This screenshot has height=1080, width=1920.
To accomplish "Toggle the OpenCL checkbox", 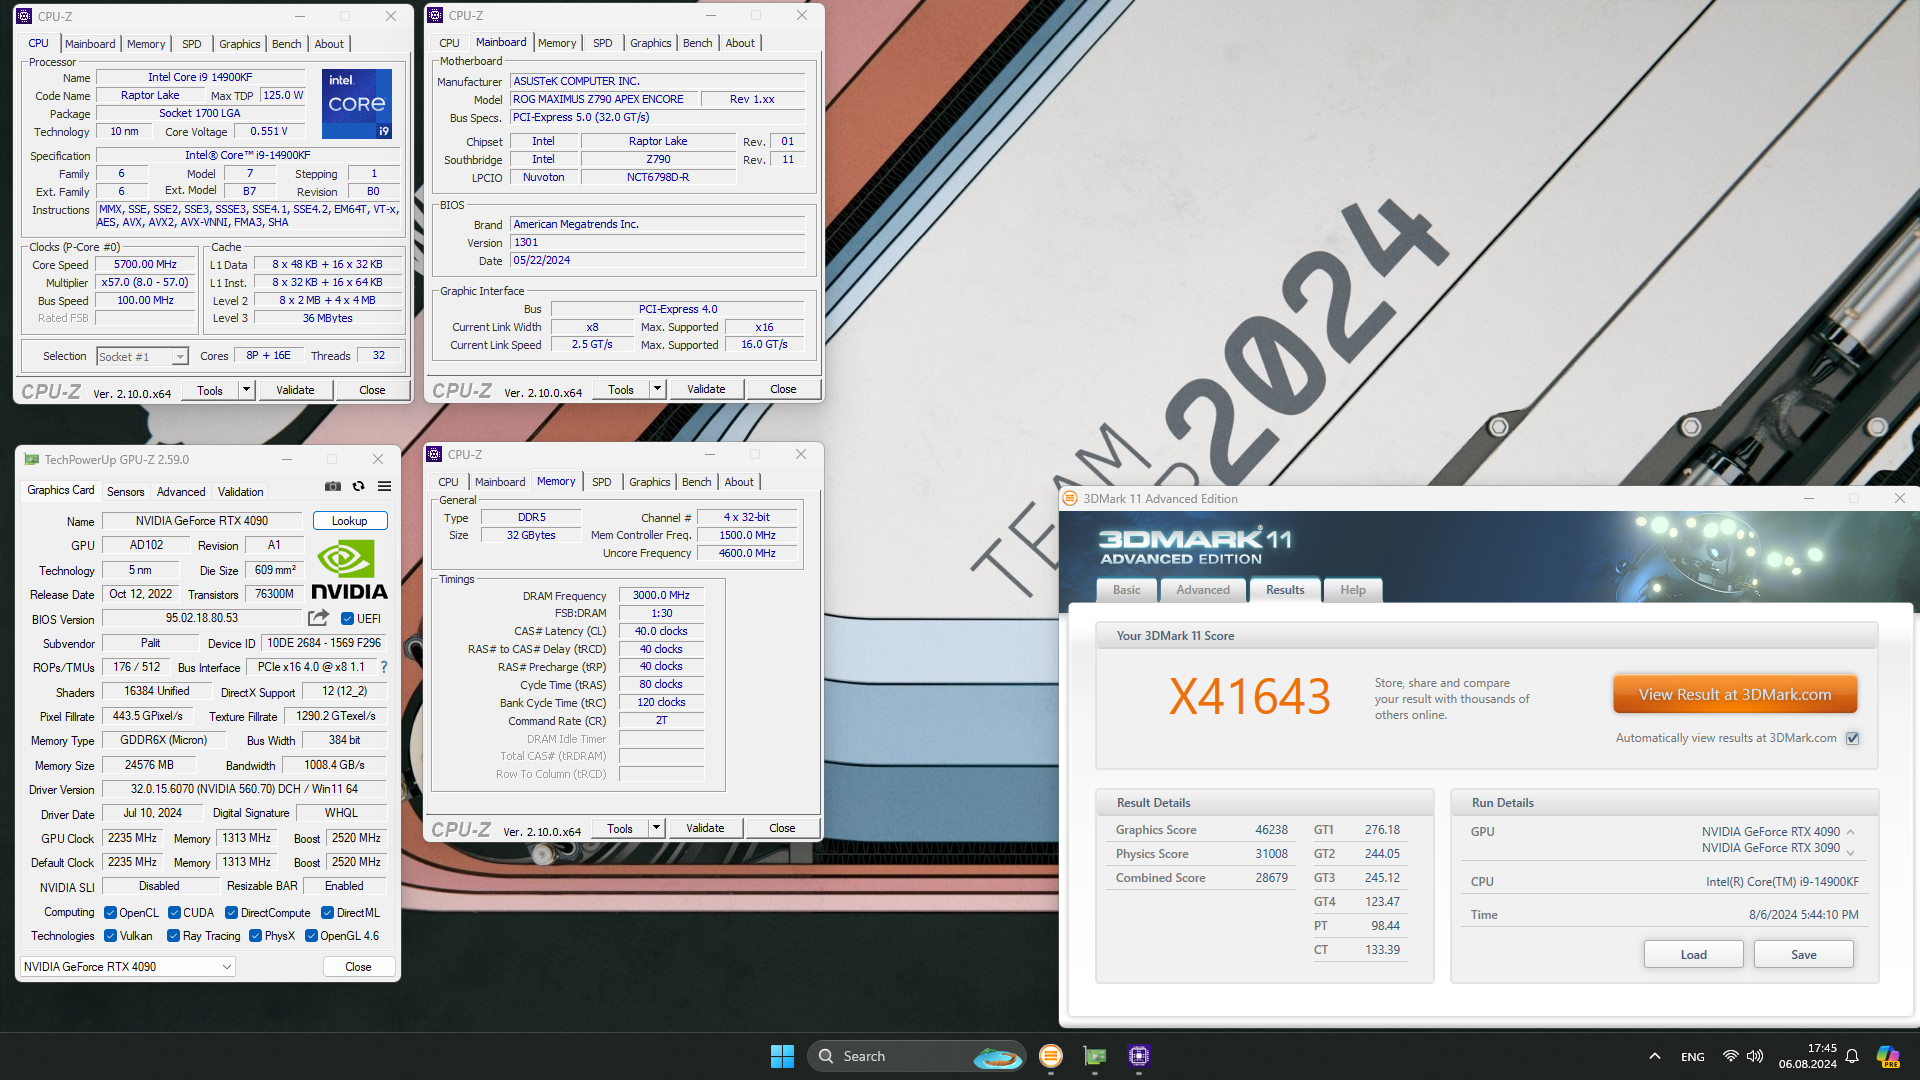I will coord(110,913).
